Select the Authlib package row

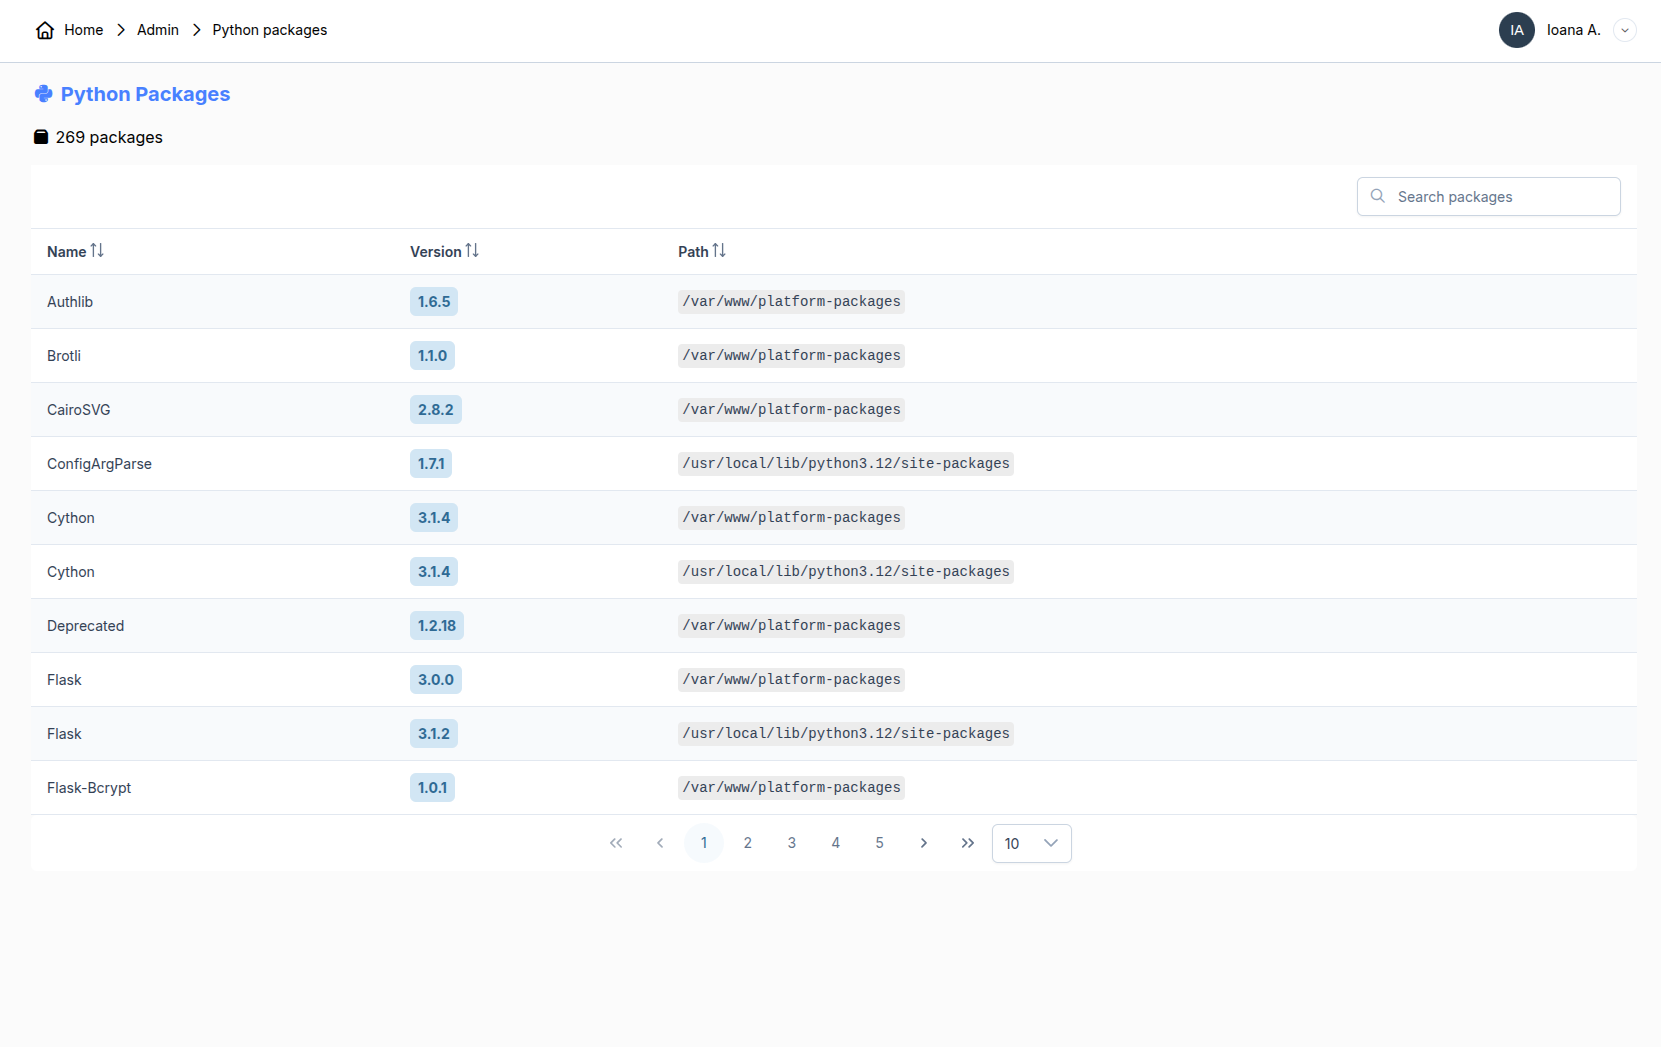[70, 302]
